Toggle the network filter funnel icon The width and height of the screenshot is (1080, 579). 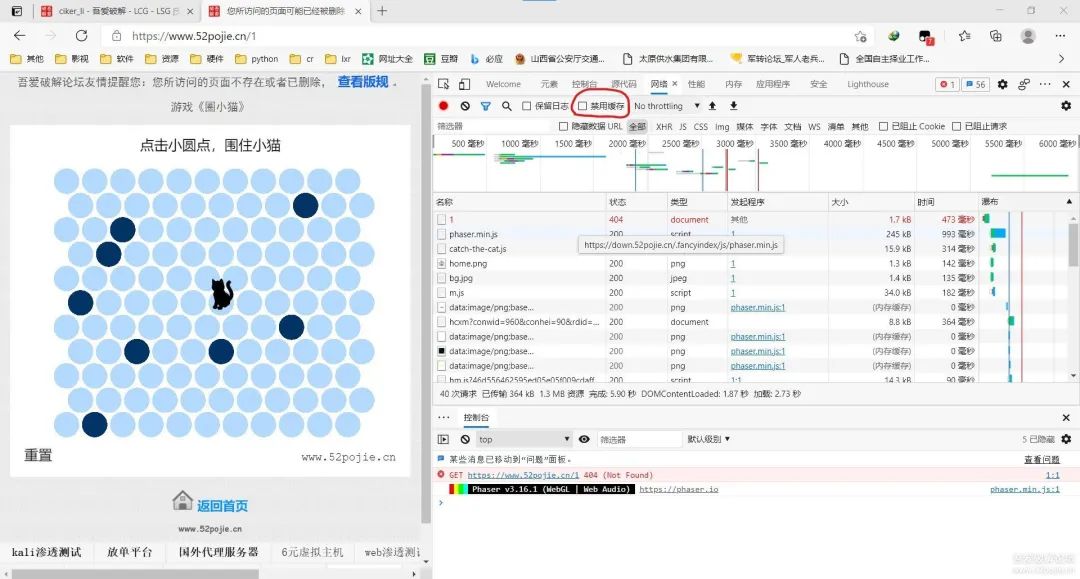486,106
